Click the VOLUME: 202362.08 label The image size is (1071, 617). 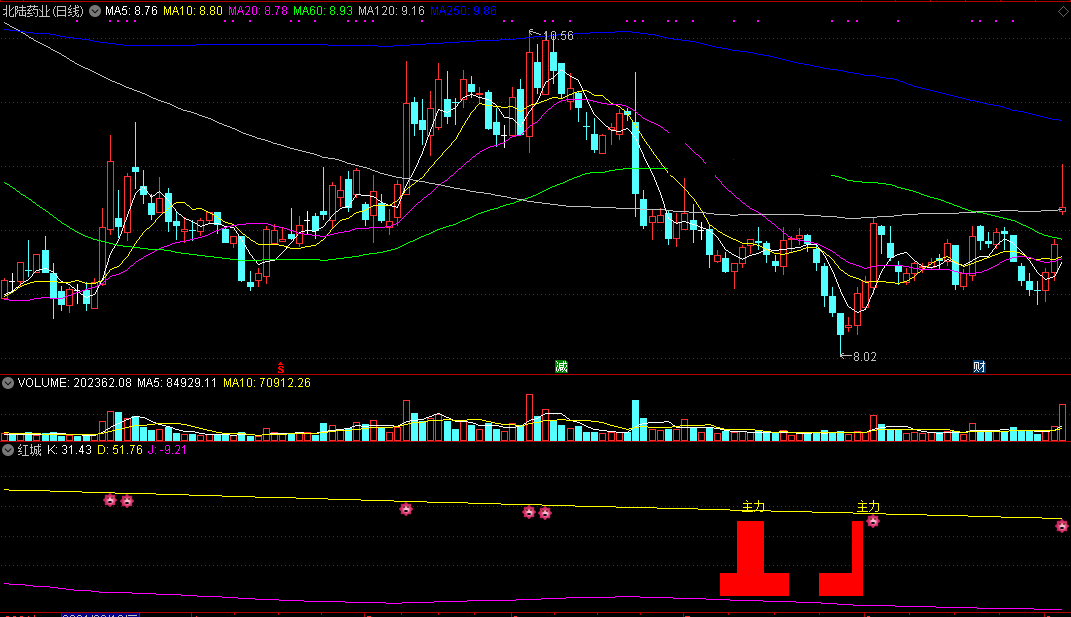74,383
